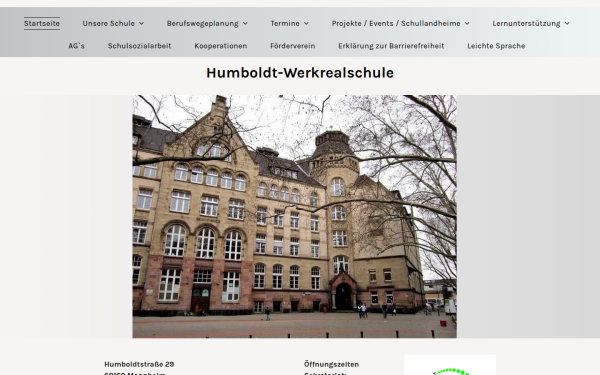600x375 pixels.
Task: Go to the AG`s page
Action: pos(77,46)
